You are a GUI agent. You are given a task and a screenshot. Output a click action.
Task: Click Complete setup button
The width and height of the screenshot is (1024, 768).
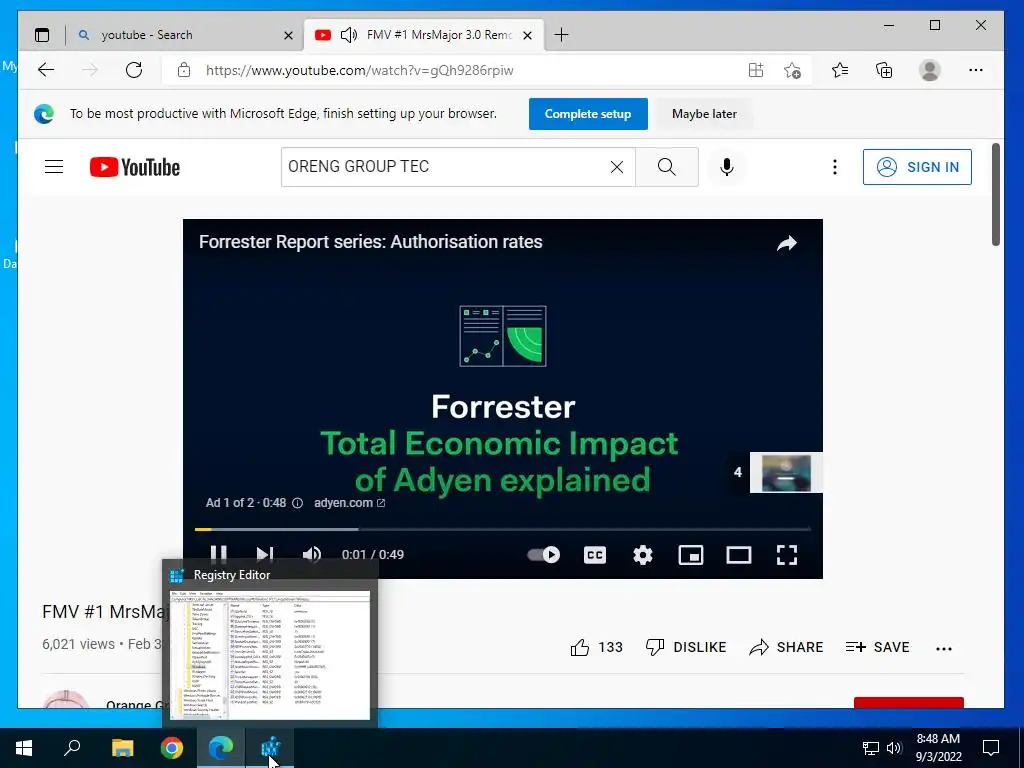(x=588, y=114)
